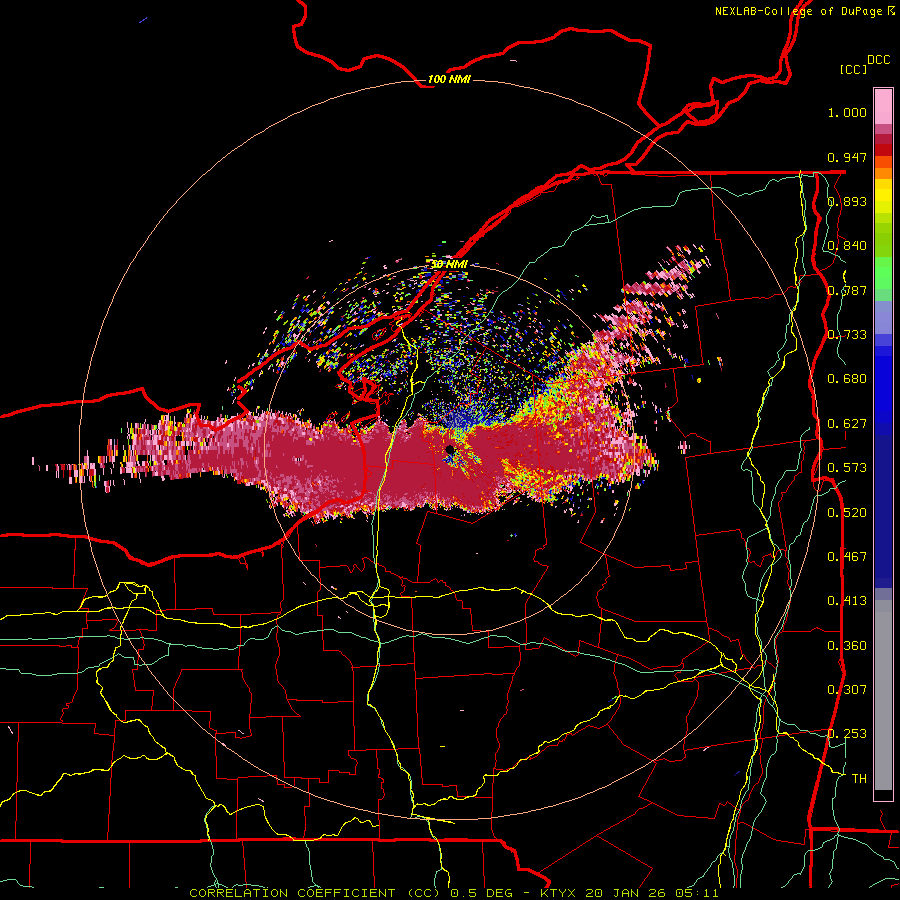Click the 0.413 color scale value
The height and width of the screenshot is (900, 900).
click(847, 601)
